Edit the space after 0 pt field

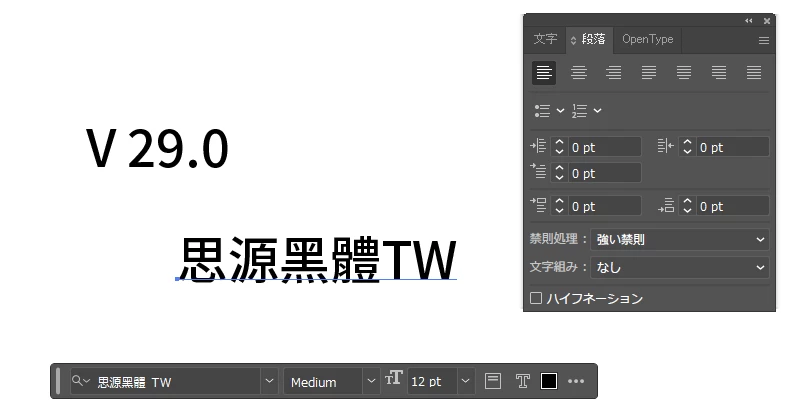[732, 206]
